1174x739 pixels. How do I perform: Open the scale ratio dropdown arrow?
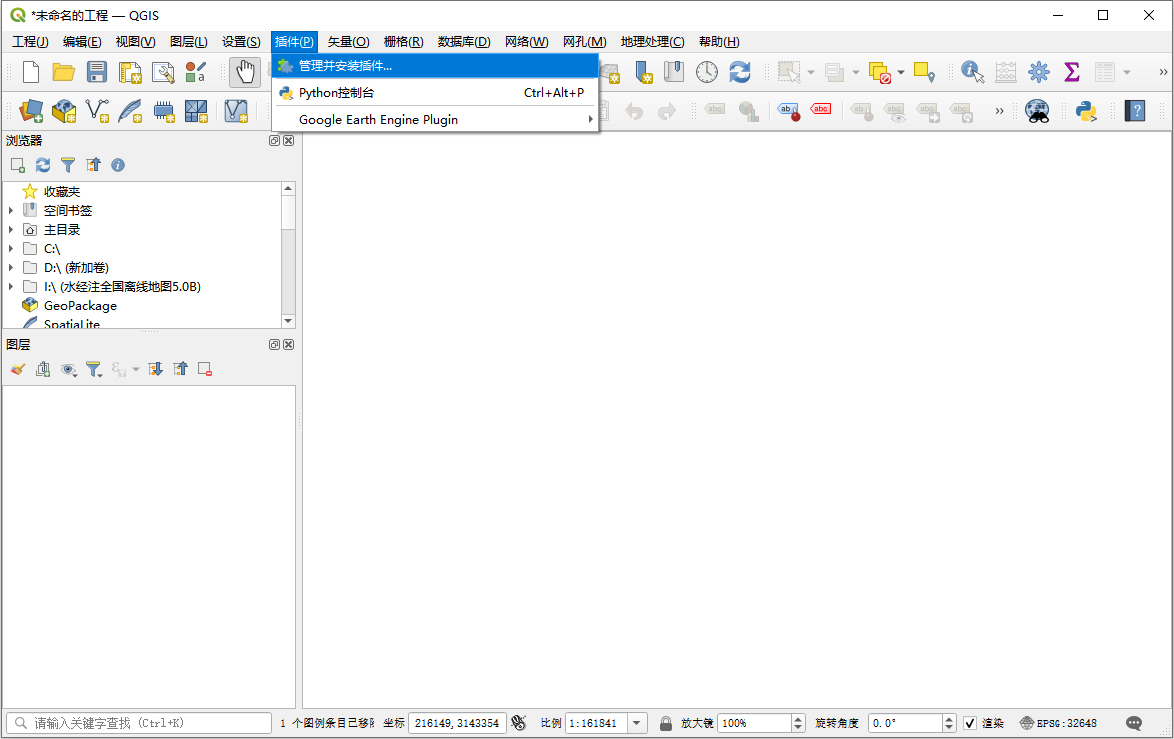click(637, 723)
